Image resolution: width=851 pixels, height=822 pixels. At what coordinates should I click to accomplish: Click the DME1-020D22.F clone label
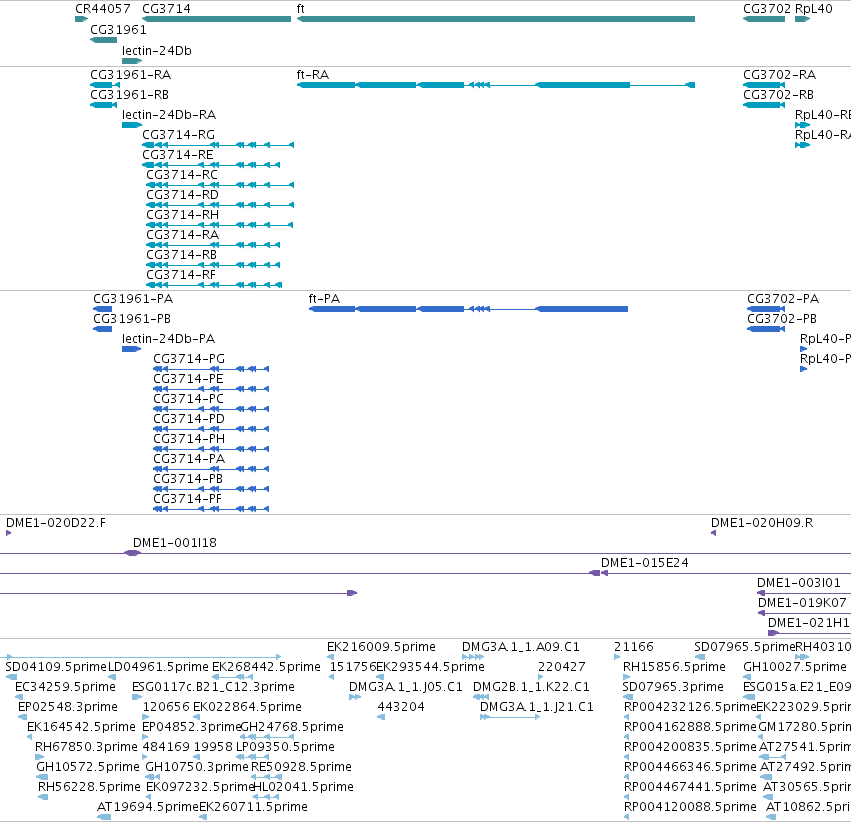pos(56,522)
